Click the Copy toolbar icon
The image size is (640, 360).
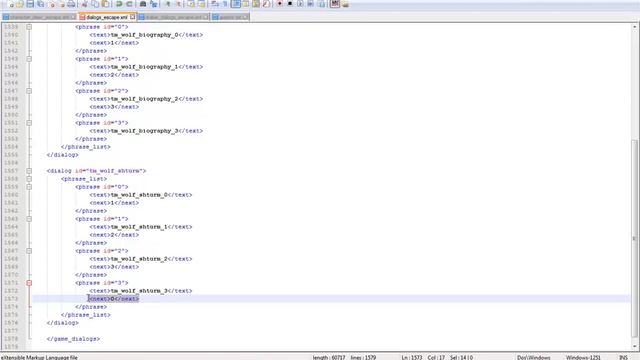[95, 4]
